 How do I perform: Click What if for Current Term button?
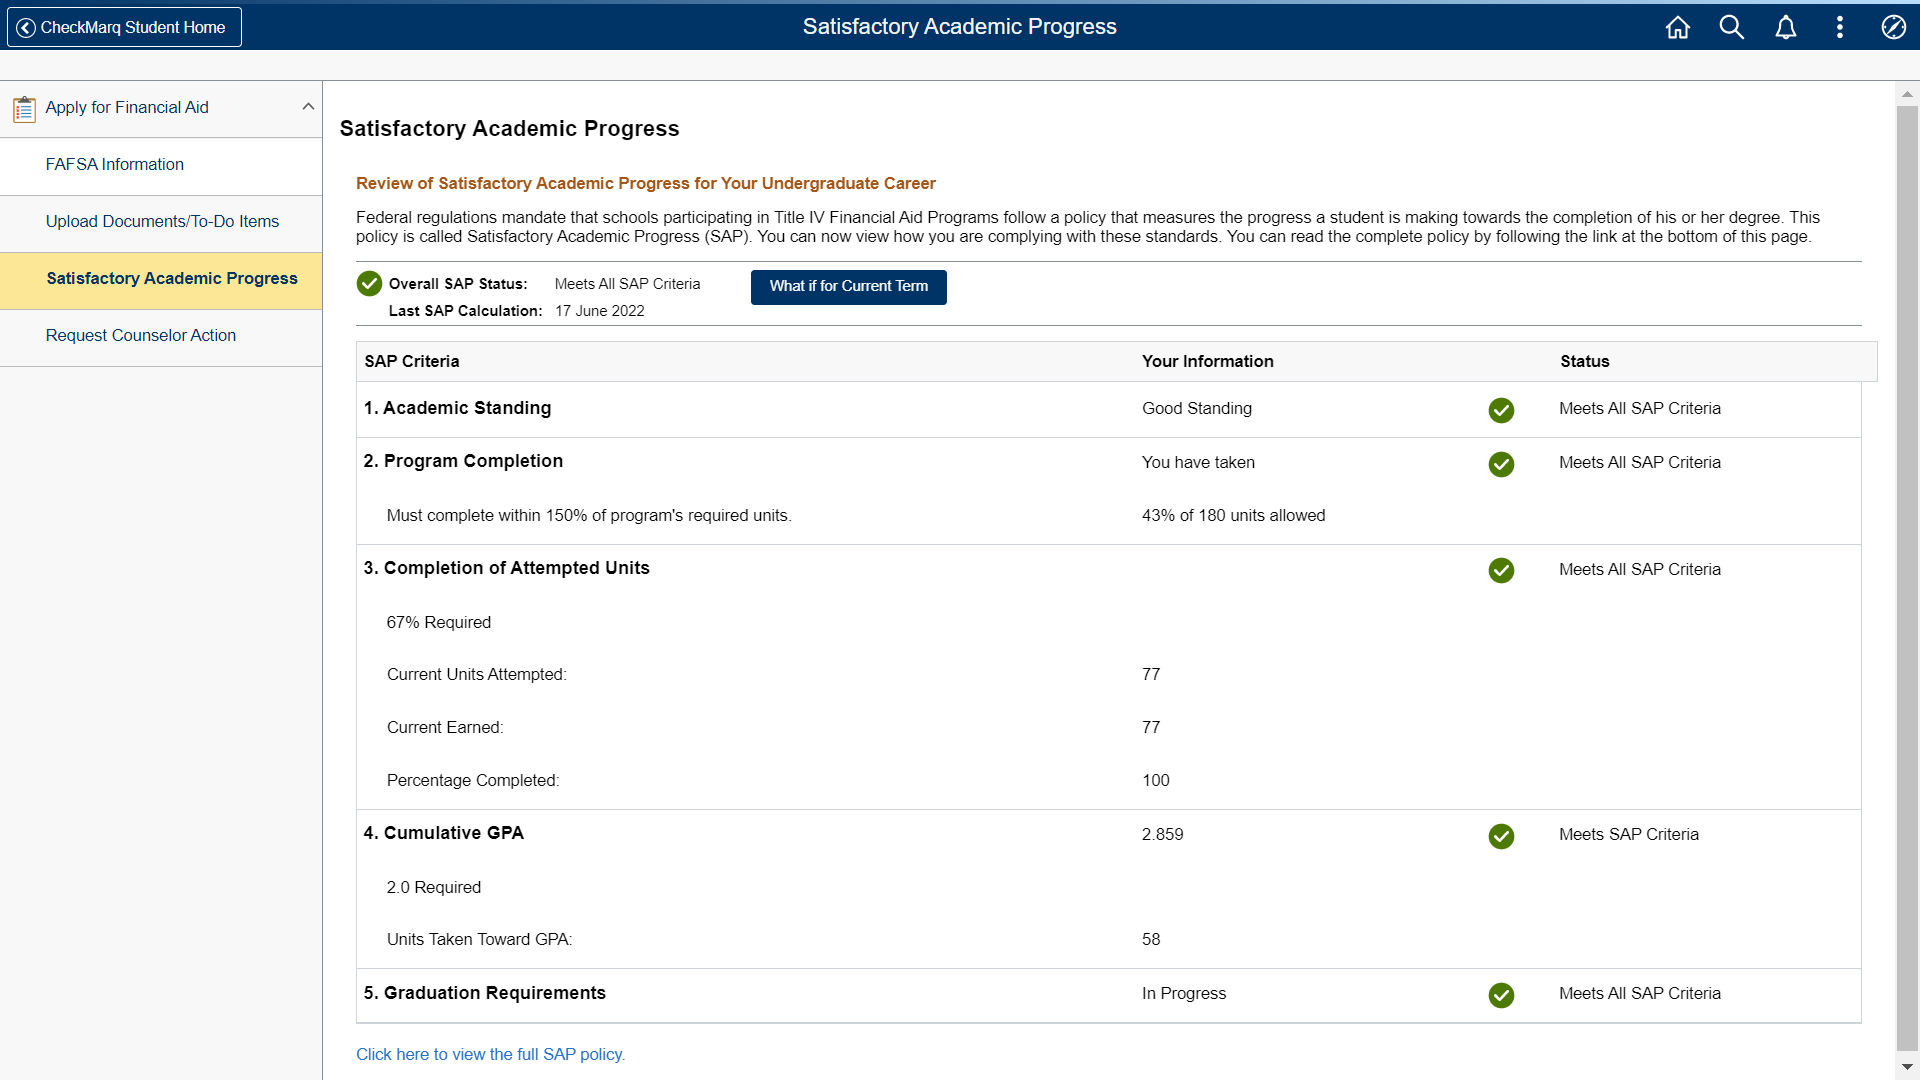848,287
